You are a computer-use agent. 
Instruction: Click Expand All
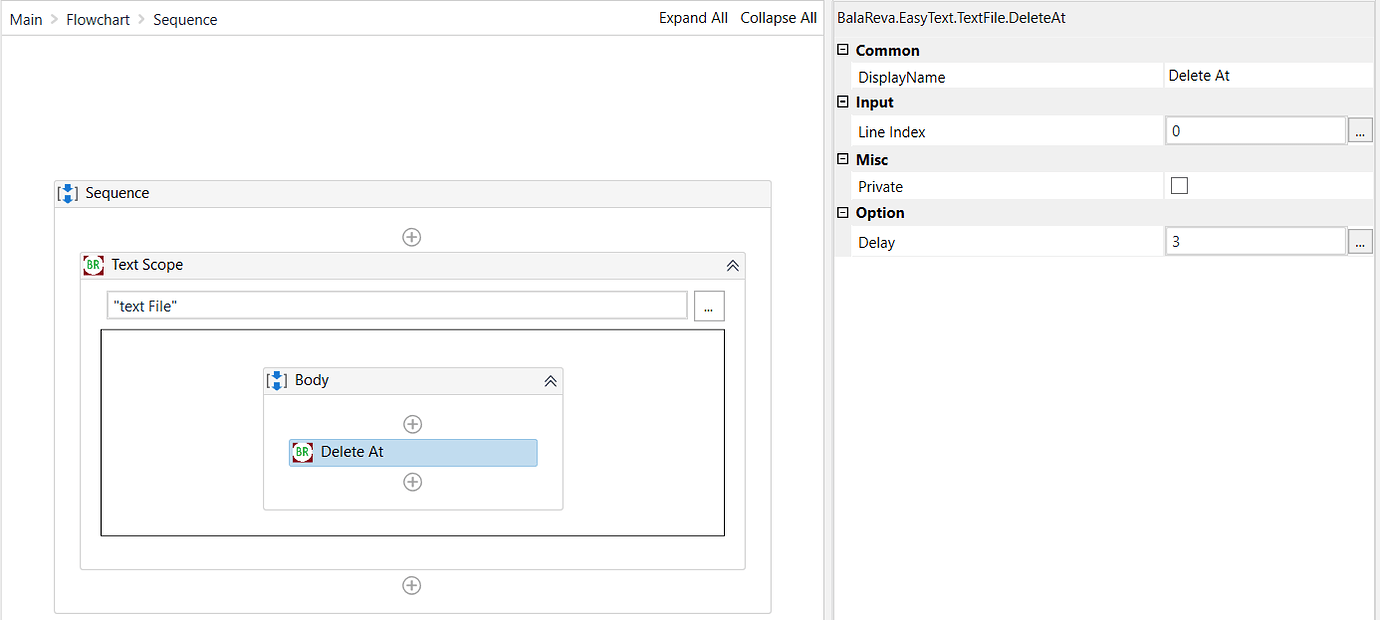pyautogui.click(x=693, y=18)
